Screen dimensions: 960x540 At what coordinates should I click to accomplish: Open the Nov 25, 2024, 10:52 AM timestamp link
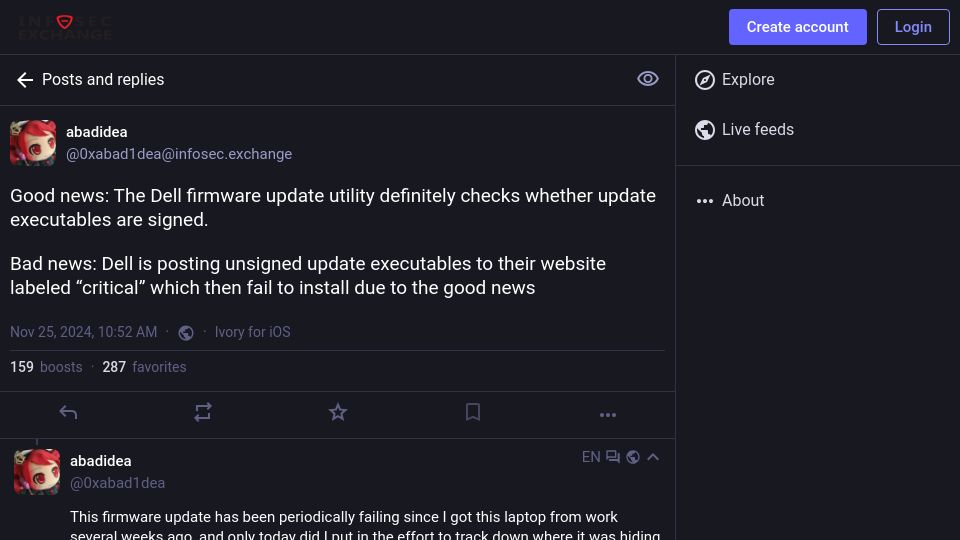(x=83, y=332)
